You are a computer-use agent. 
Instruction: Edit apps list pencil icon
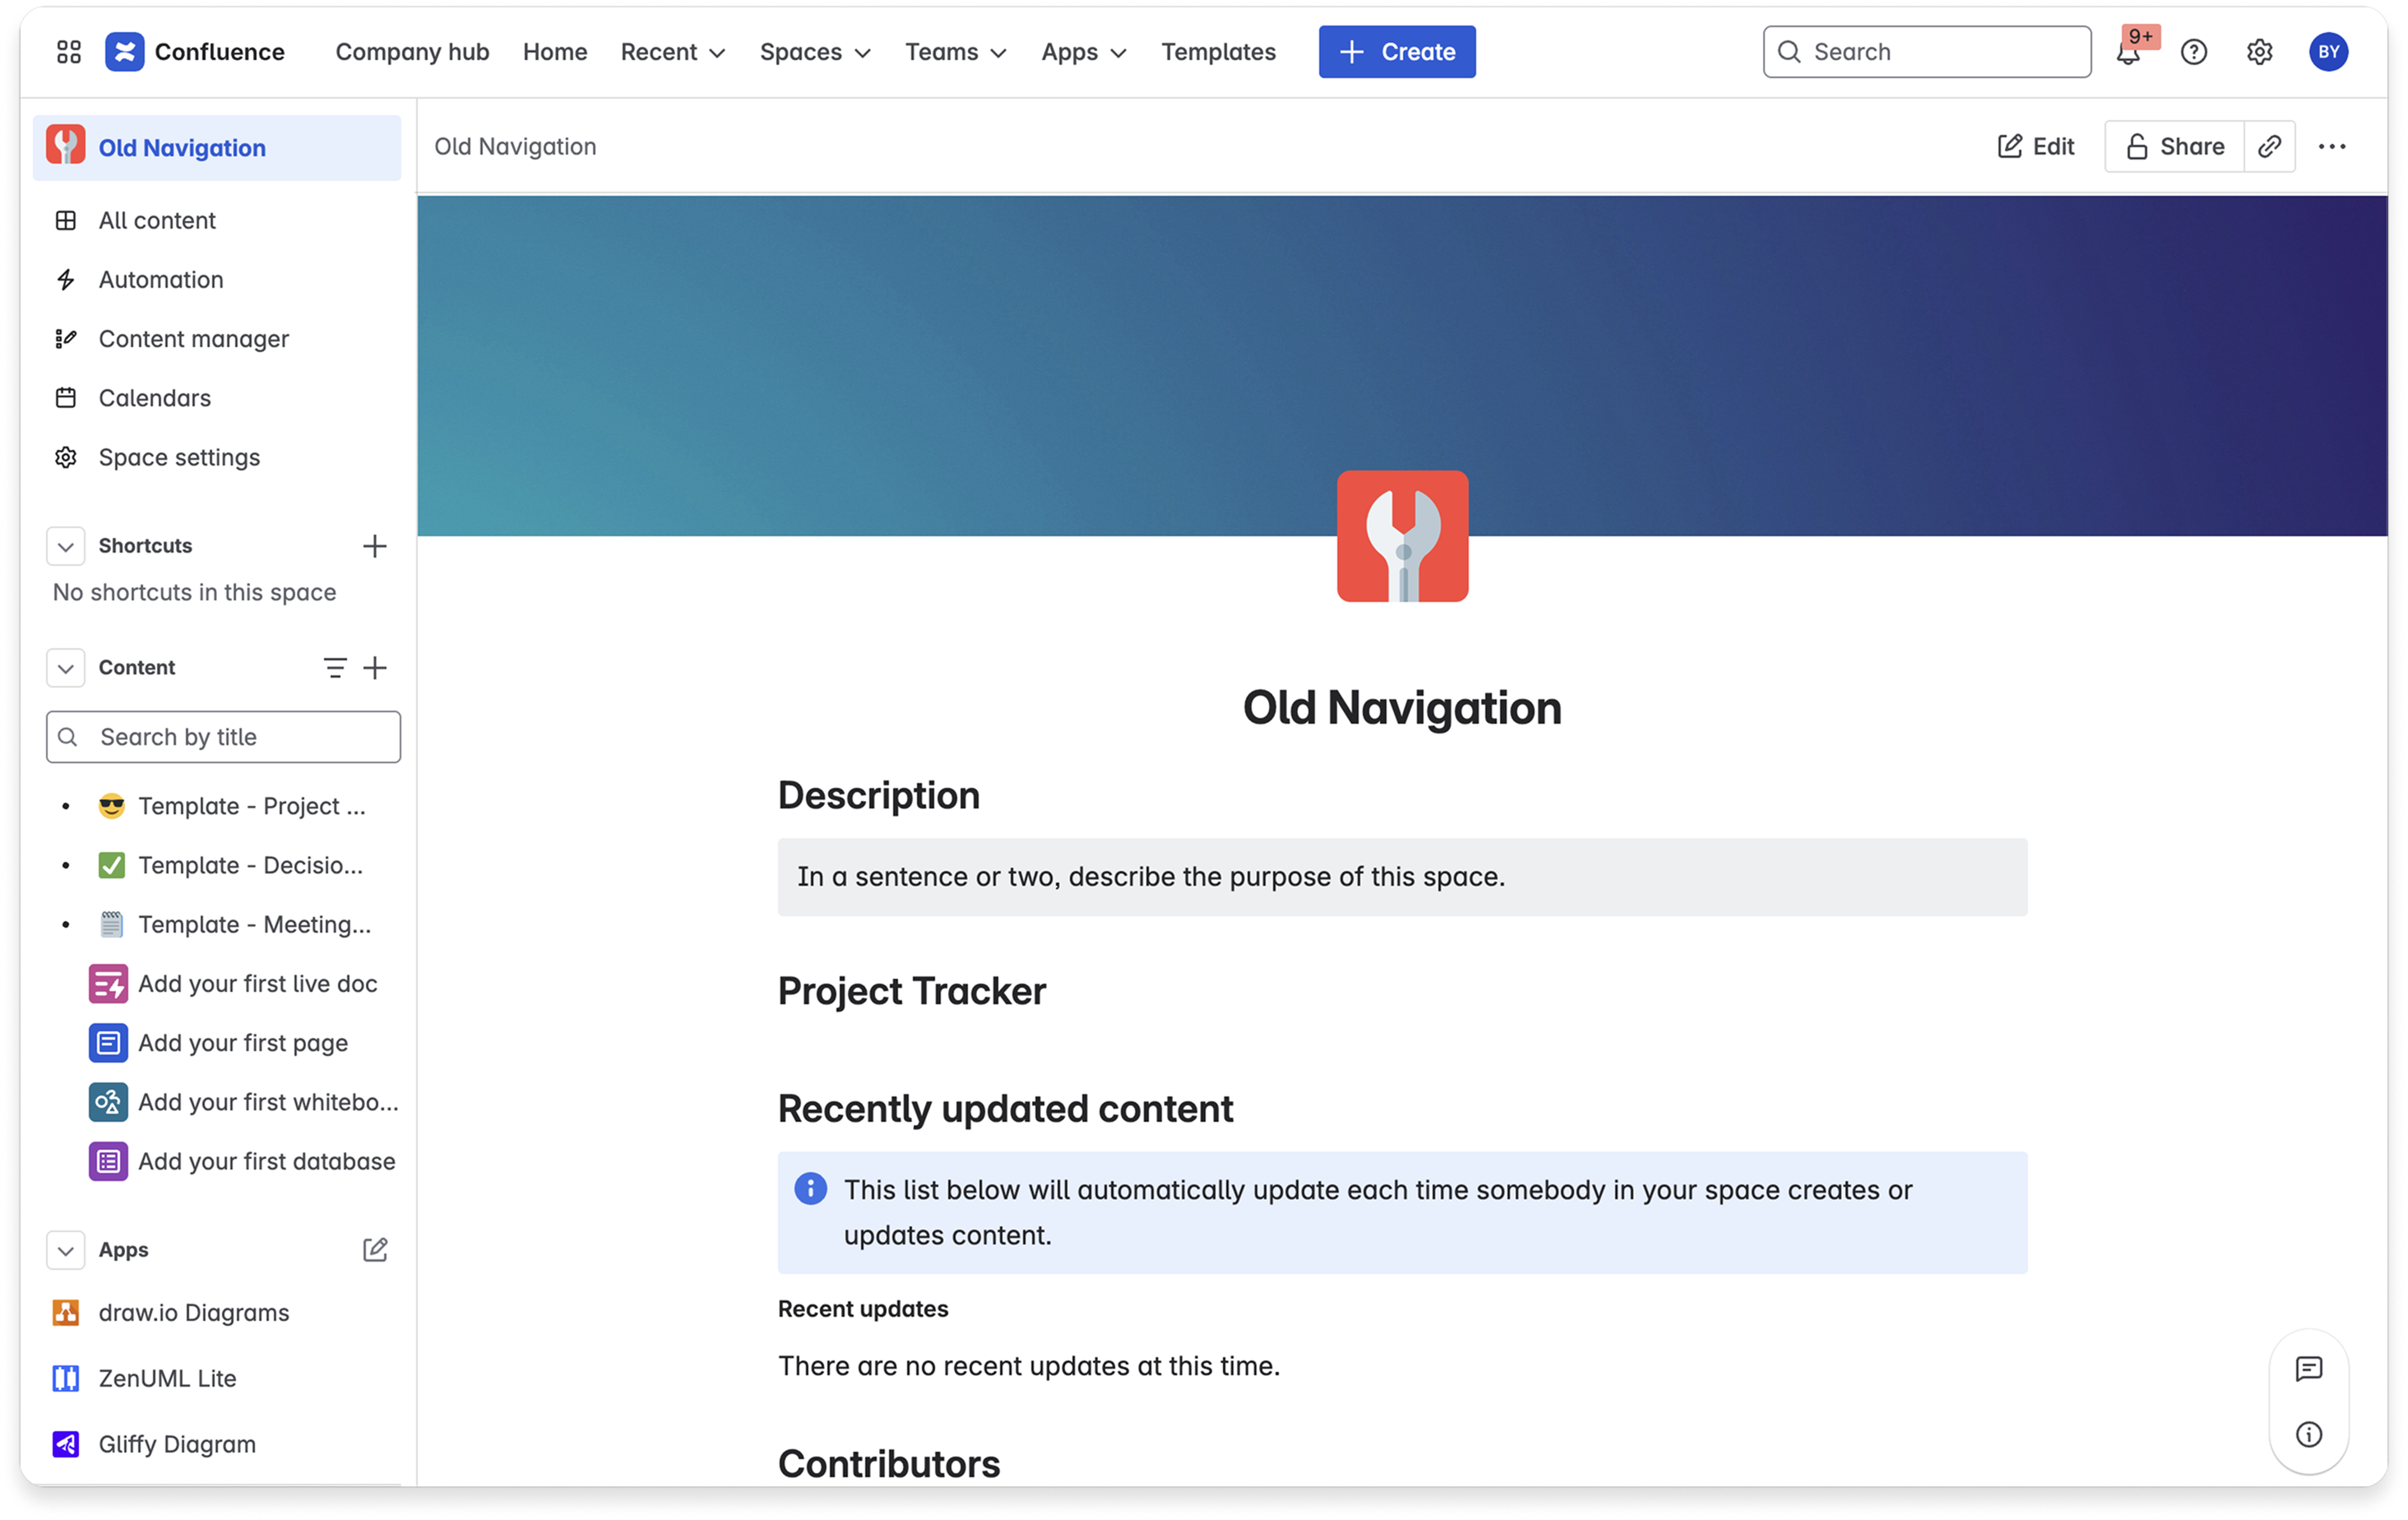374,1250
